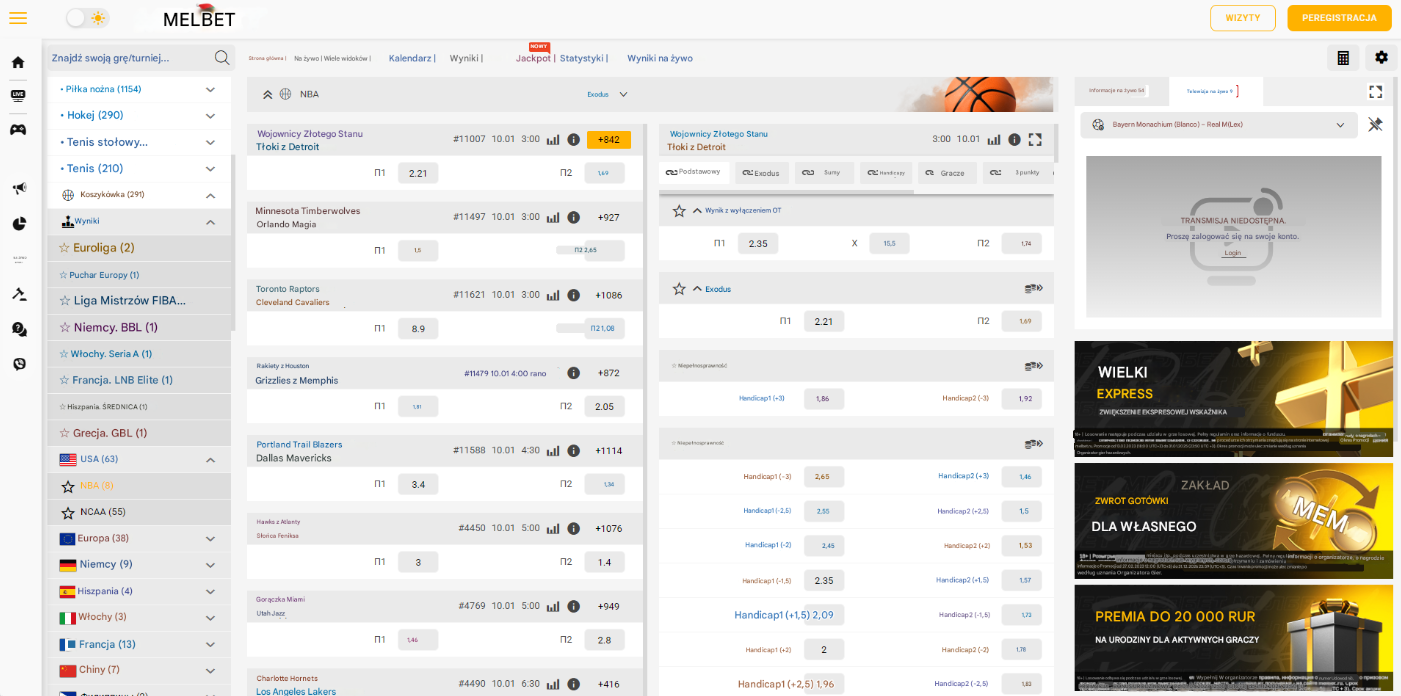Click the pie chart icon in sidebar
This screenshot has height=696, width=1401.
[x=18, y=223]
